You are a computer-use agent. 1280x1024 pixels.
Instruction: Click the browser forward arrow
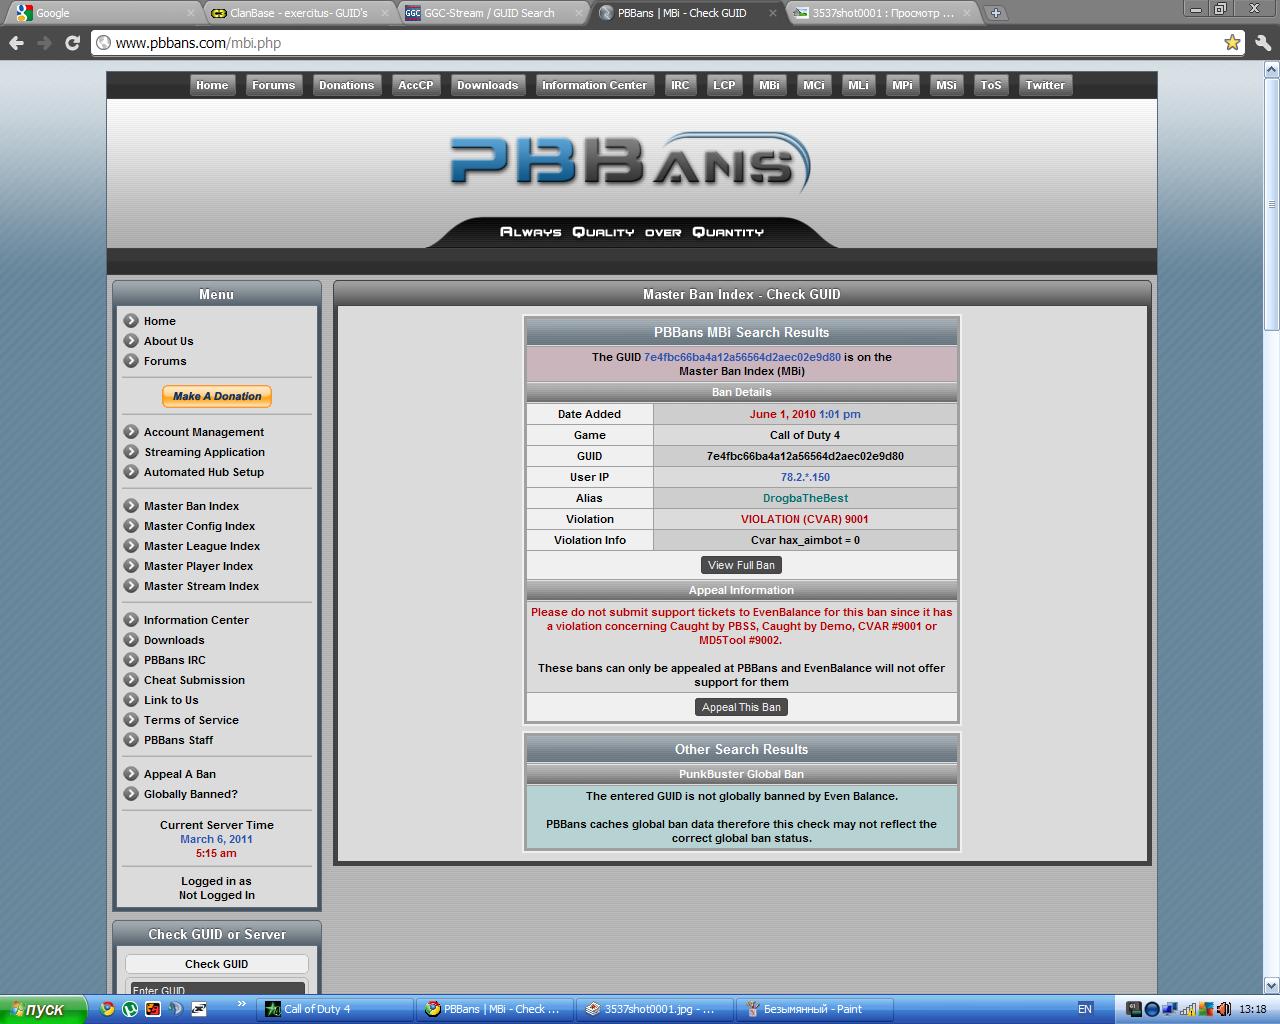tap(44, 43)
